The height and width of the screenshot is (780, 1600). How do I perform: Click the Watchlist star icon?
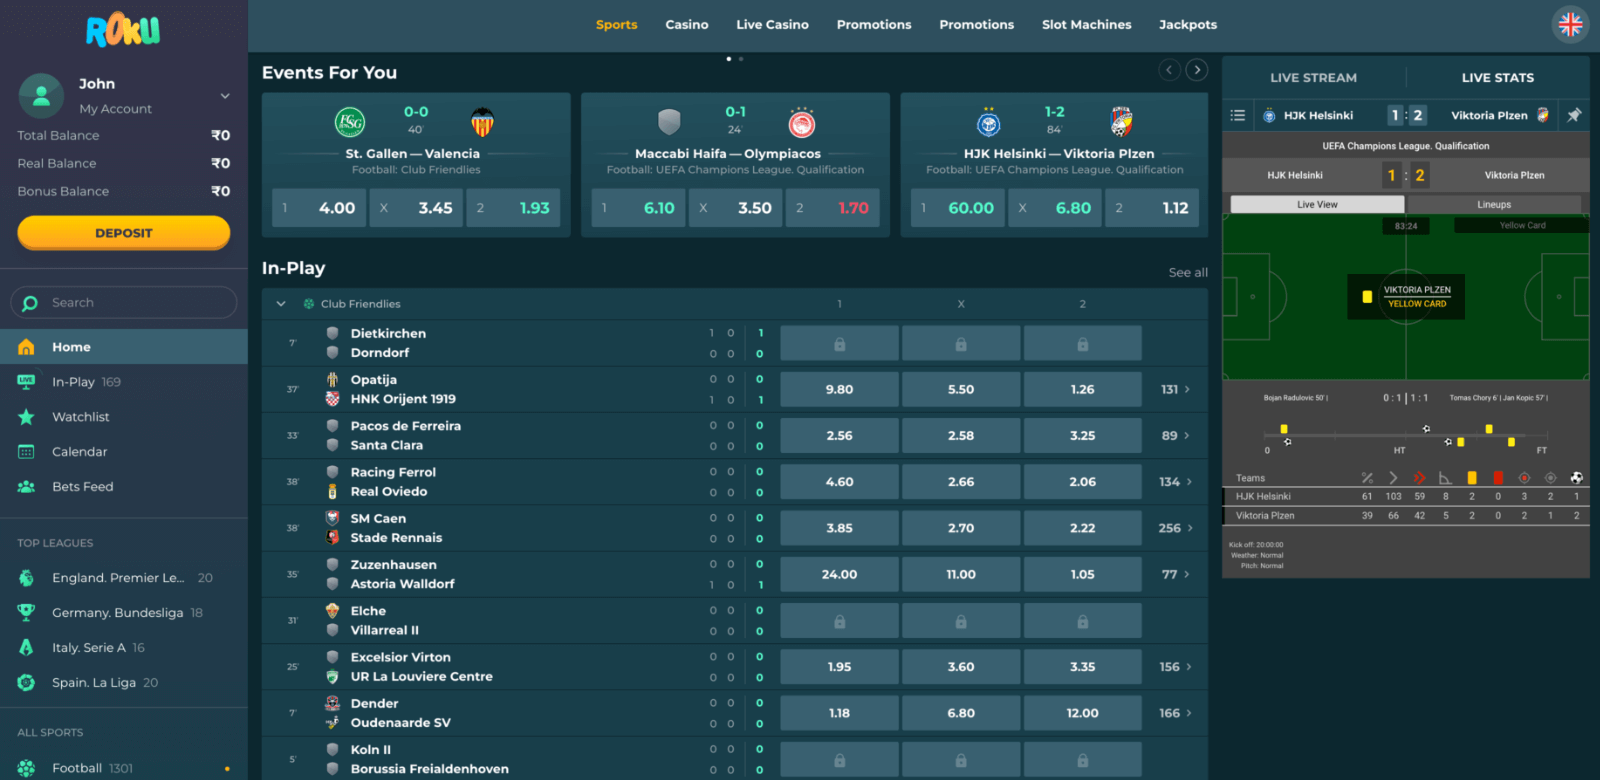26,417
